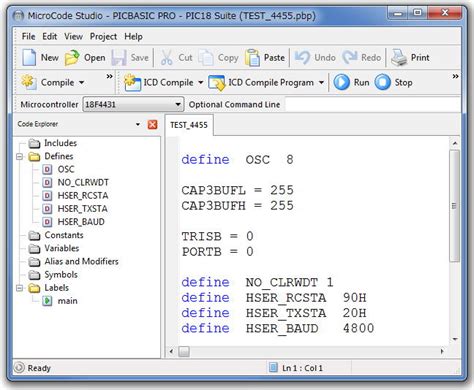Click the Undo arrow icon
The width and height of the screenshot is (474, 390).
pos(302,57)
